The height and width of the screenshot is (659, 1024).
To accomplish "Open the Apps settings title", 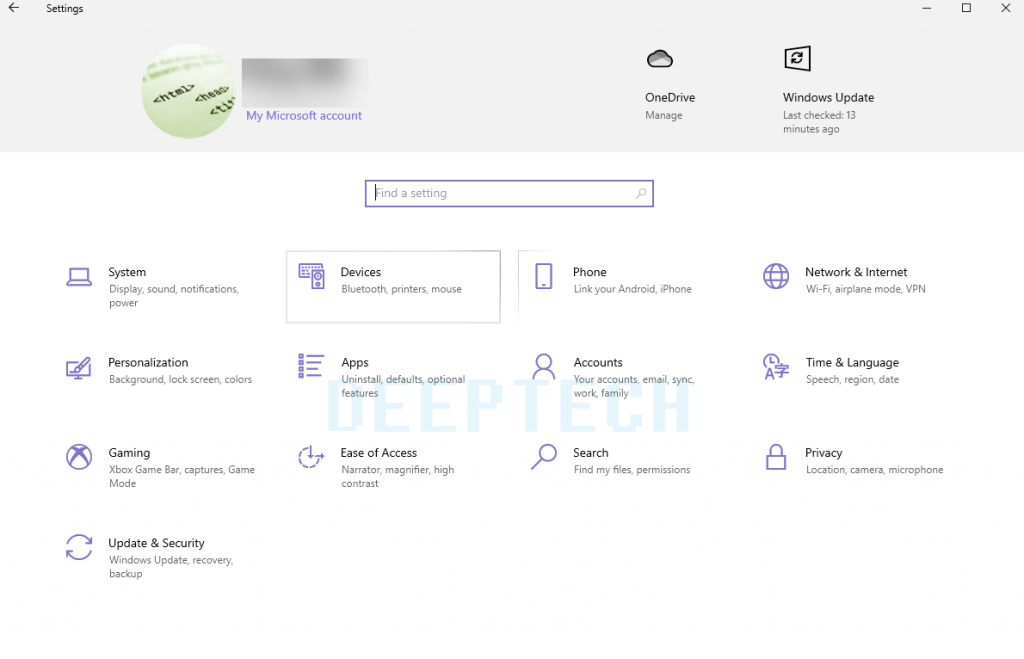I will click(x=355, y=362).
